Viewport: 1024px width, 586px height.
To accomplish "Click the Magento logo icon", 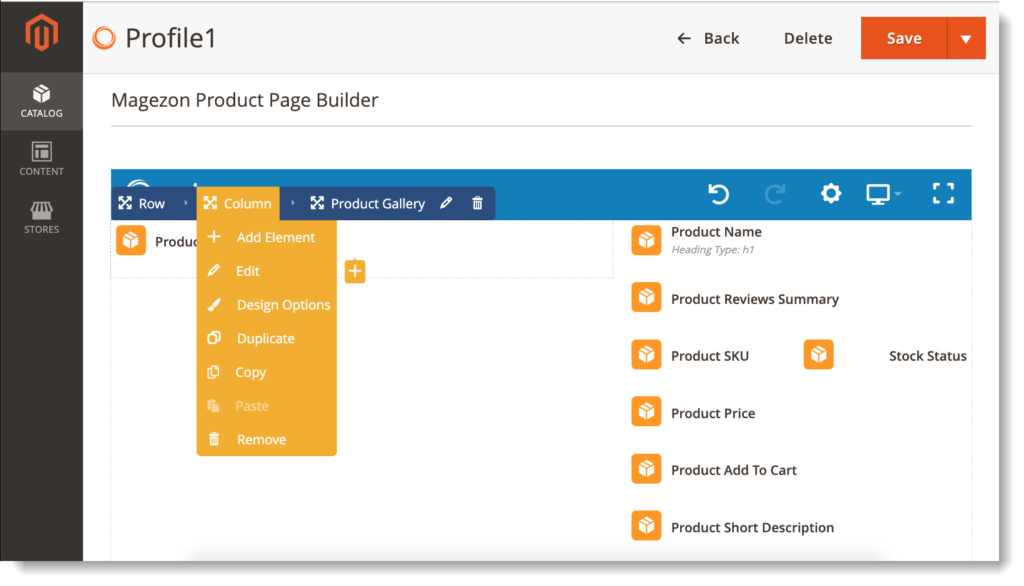I will (x=41, y=33).
